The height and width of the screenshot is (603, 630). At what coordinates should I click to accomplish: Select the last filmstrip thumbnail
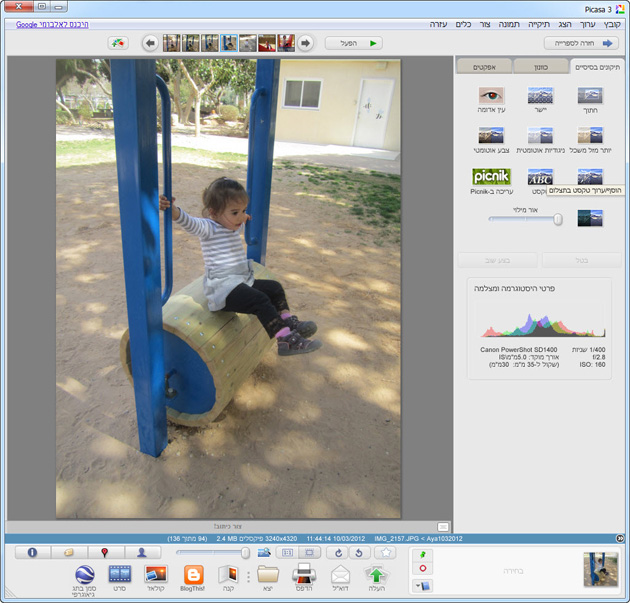(x=286, y=43)
